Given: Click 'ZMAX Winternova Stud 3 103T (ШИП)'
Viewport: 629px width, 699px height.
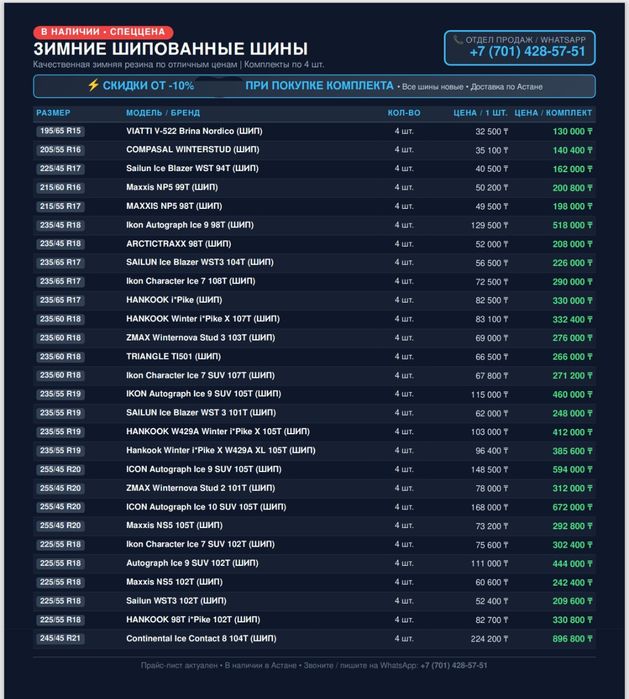Looking at the screenshot, I should coord(201,337).
